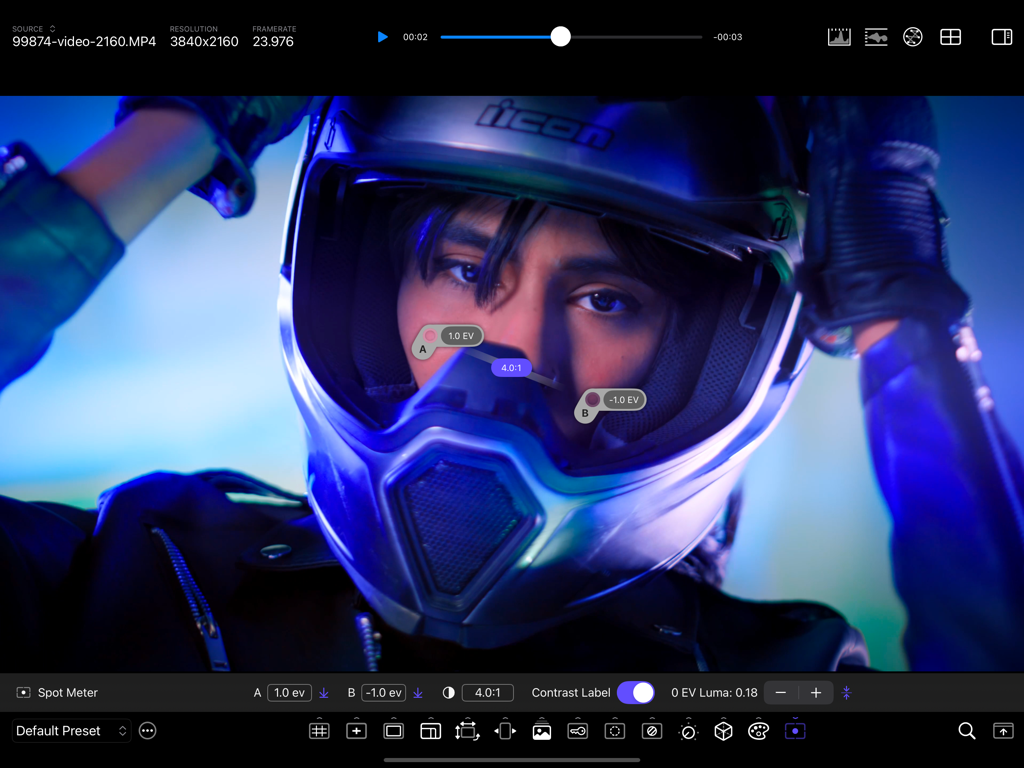Screen dimensions: 1024x768
Task: Show the waveform monitor scope
Action: [x=876, y=36]
